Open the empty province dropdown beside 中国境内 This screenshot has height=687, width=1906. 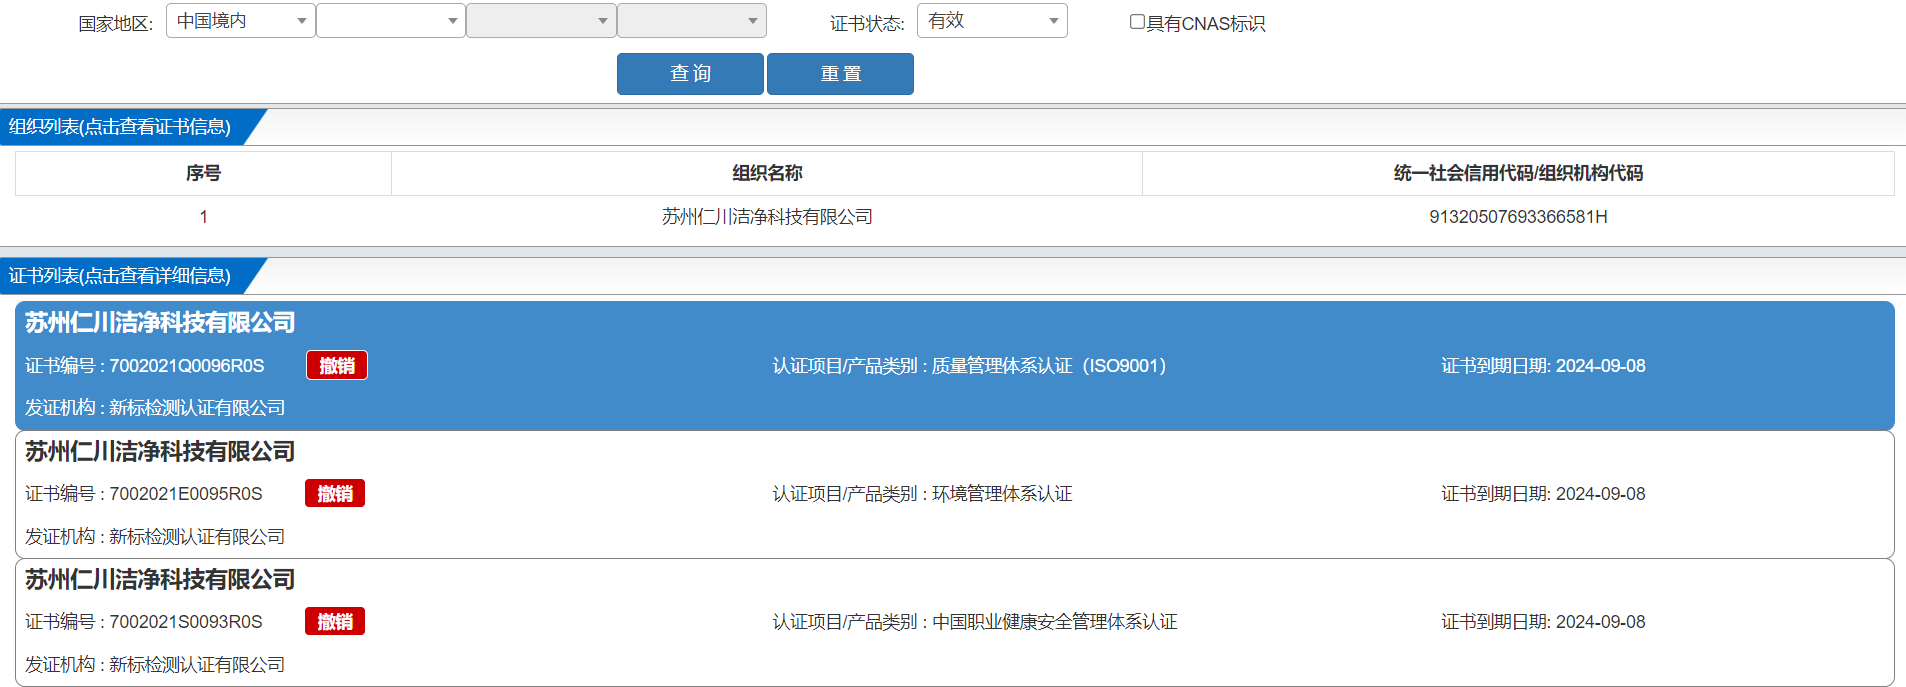click(x=391, y=21)
